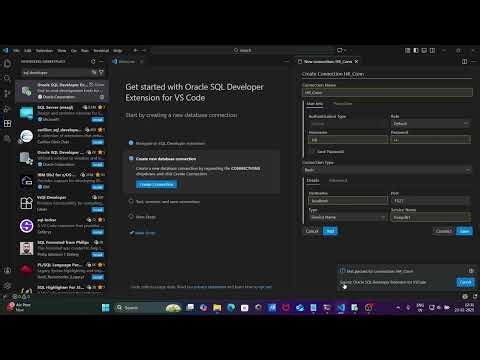Switch to the Details tab
480x360 pixels.
[x=313, y=180]
